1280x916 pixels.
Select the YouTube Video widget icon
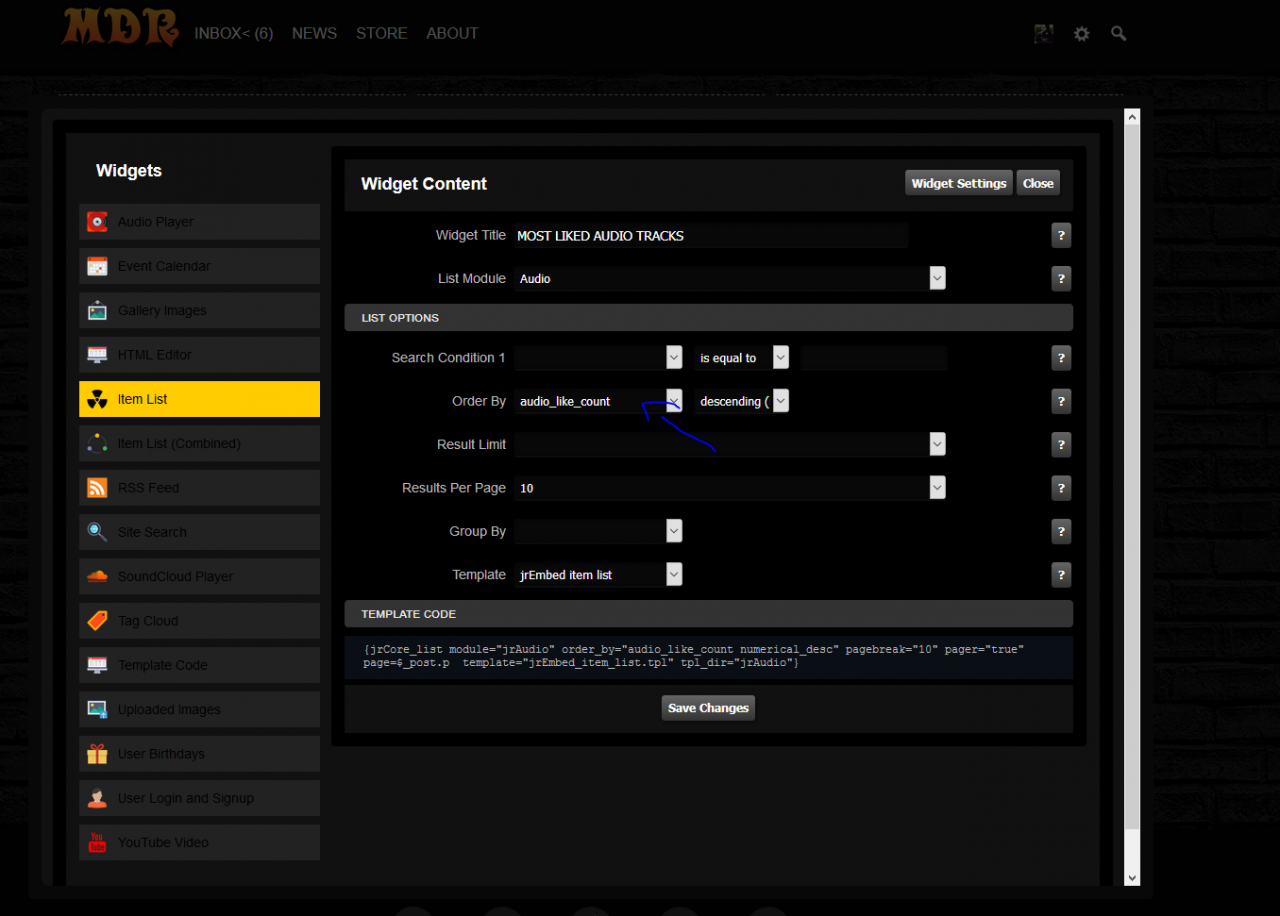[97, 842]
